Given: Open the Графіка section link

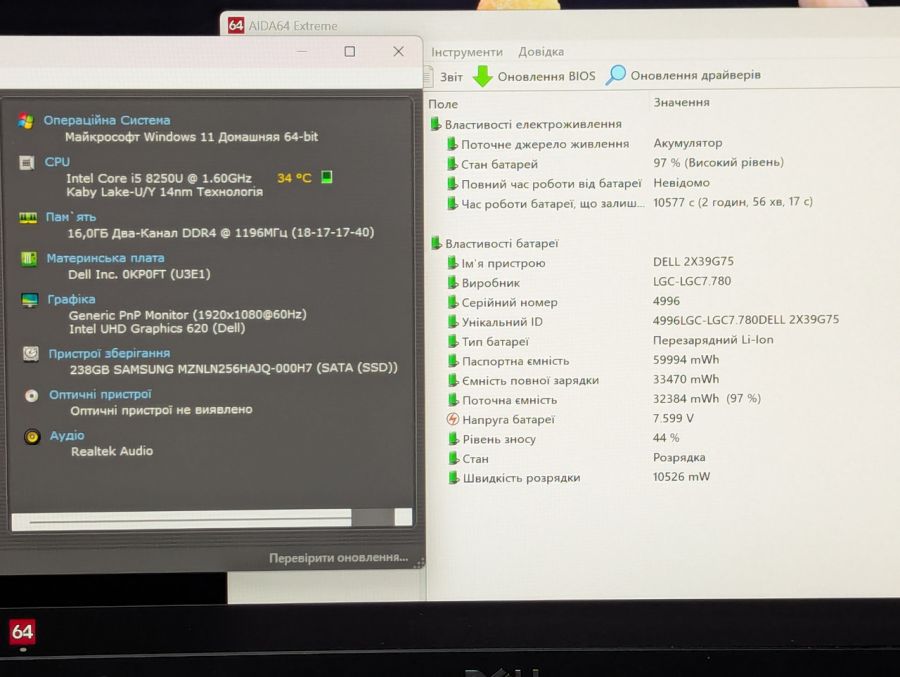Looking at the screenshot, I should pyautogui.click(x=71, y=299).
